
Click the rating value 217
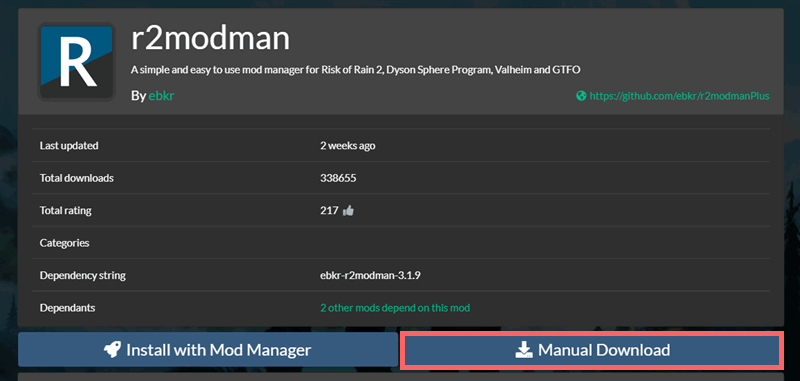point(330,210)
